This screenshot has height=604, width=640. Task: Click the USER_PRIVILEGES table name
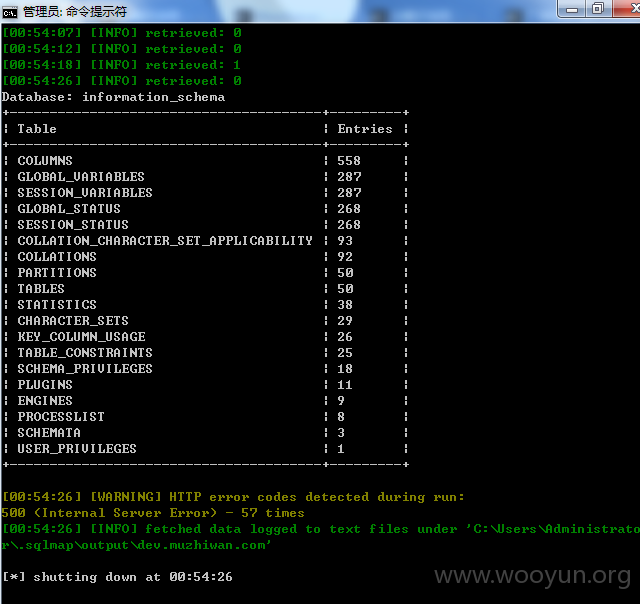point(77,449)
